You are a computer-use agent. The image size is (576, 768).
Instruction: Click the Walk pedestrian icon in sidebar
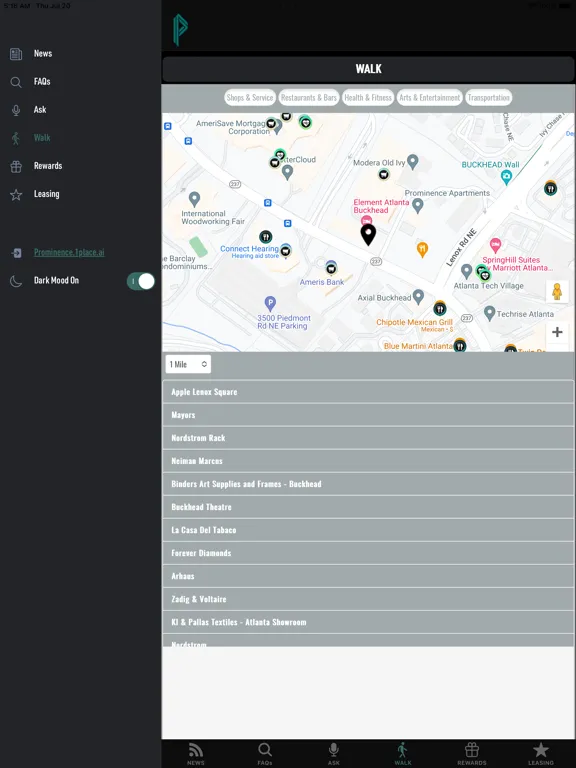pyautogui.click(x=16, y=138)
